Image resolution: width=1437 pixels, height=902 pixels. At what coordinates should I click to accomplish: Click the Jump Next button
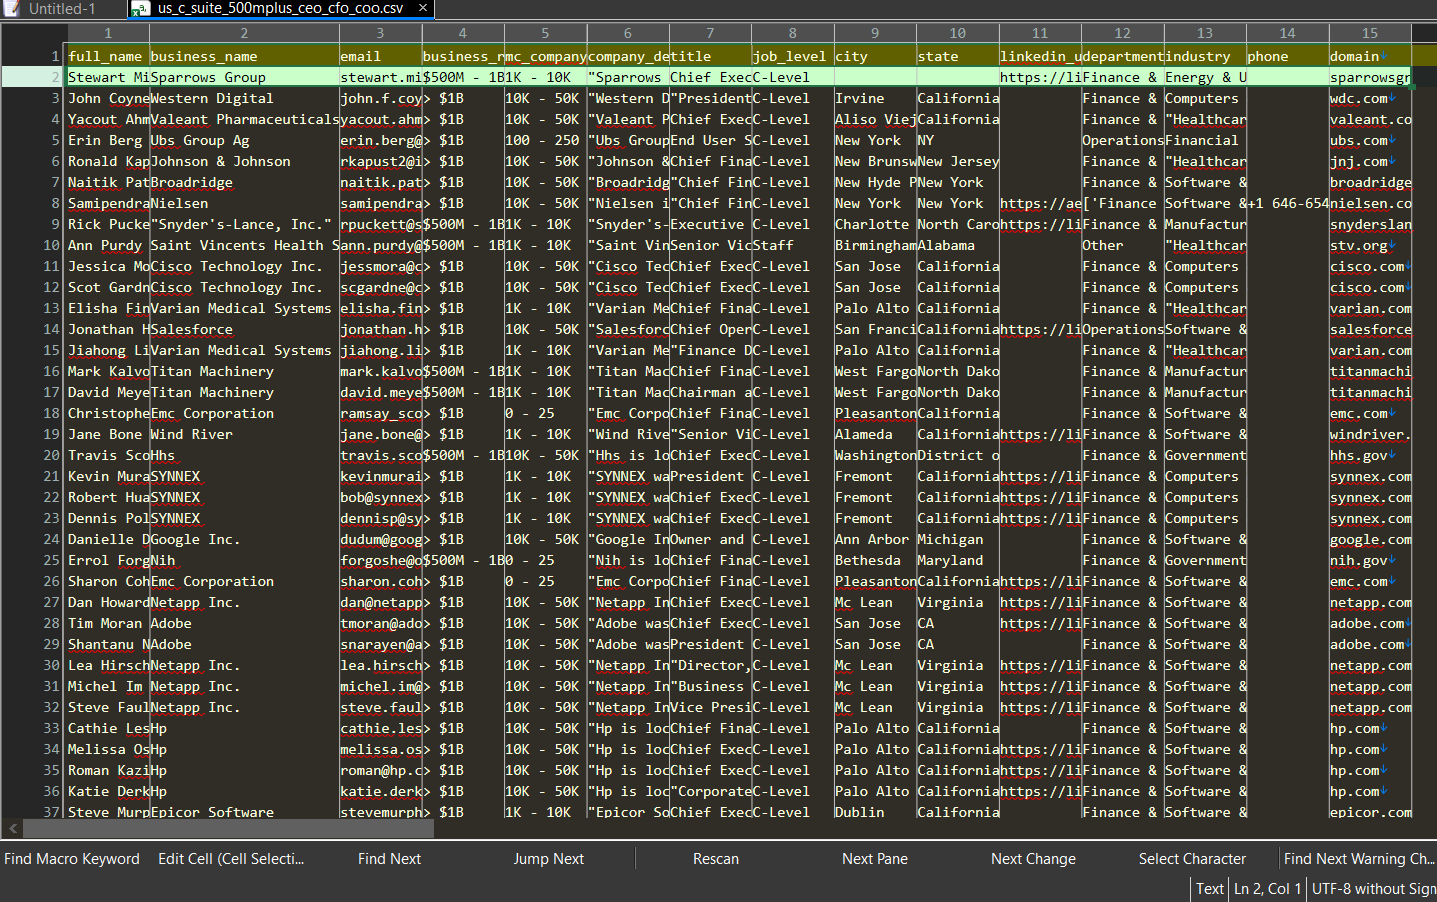point(548,859)
